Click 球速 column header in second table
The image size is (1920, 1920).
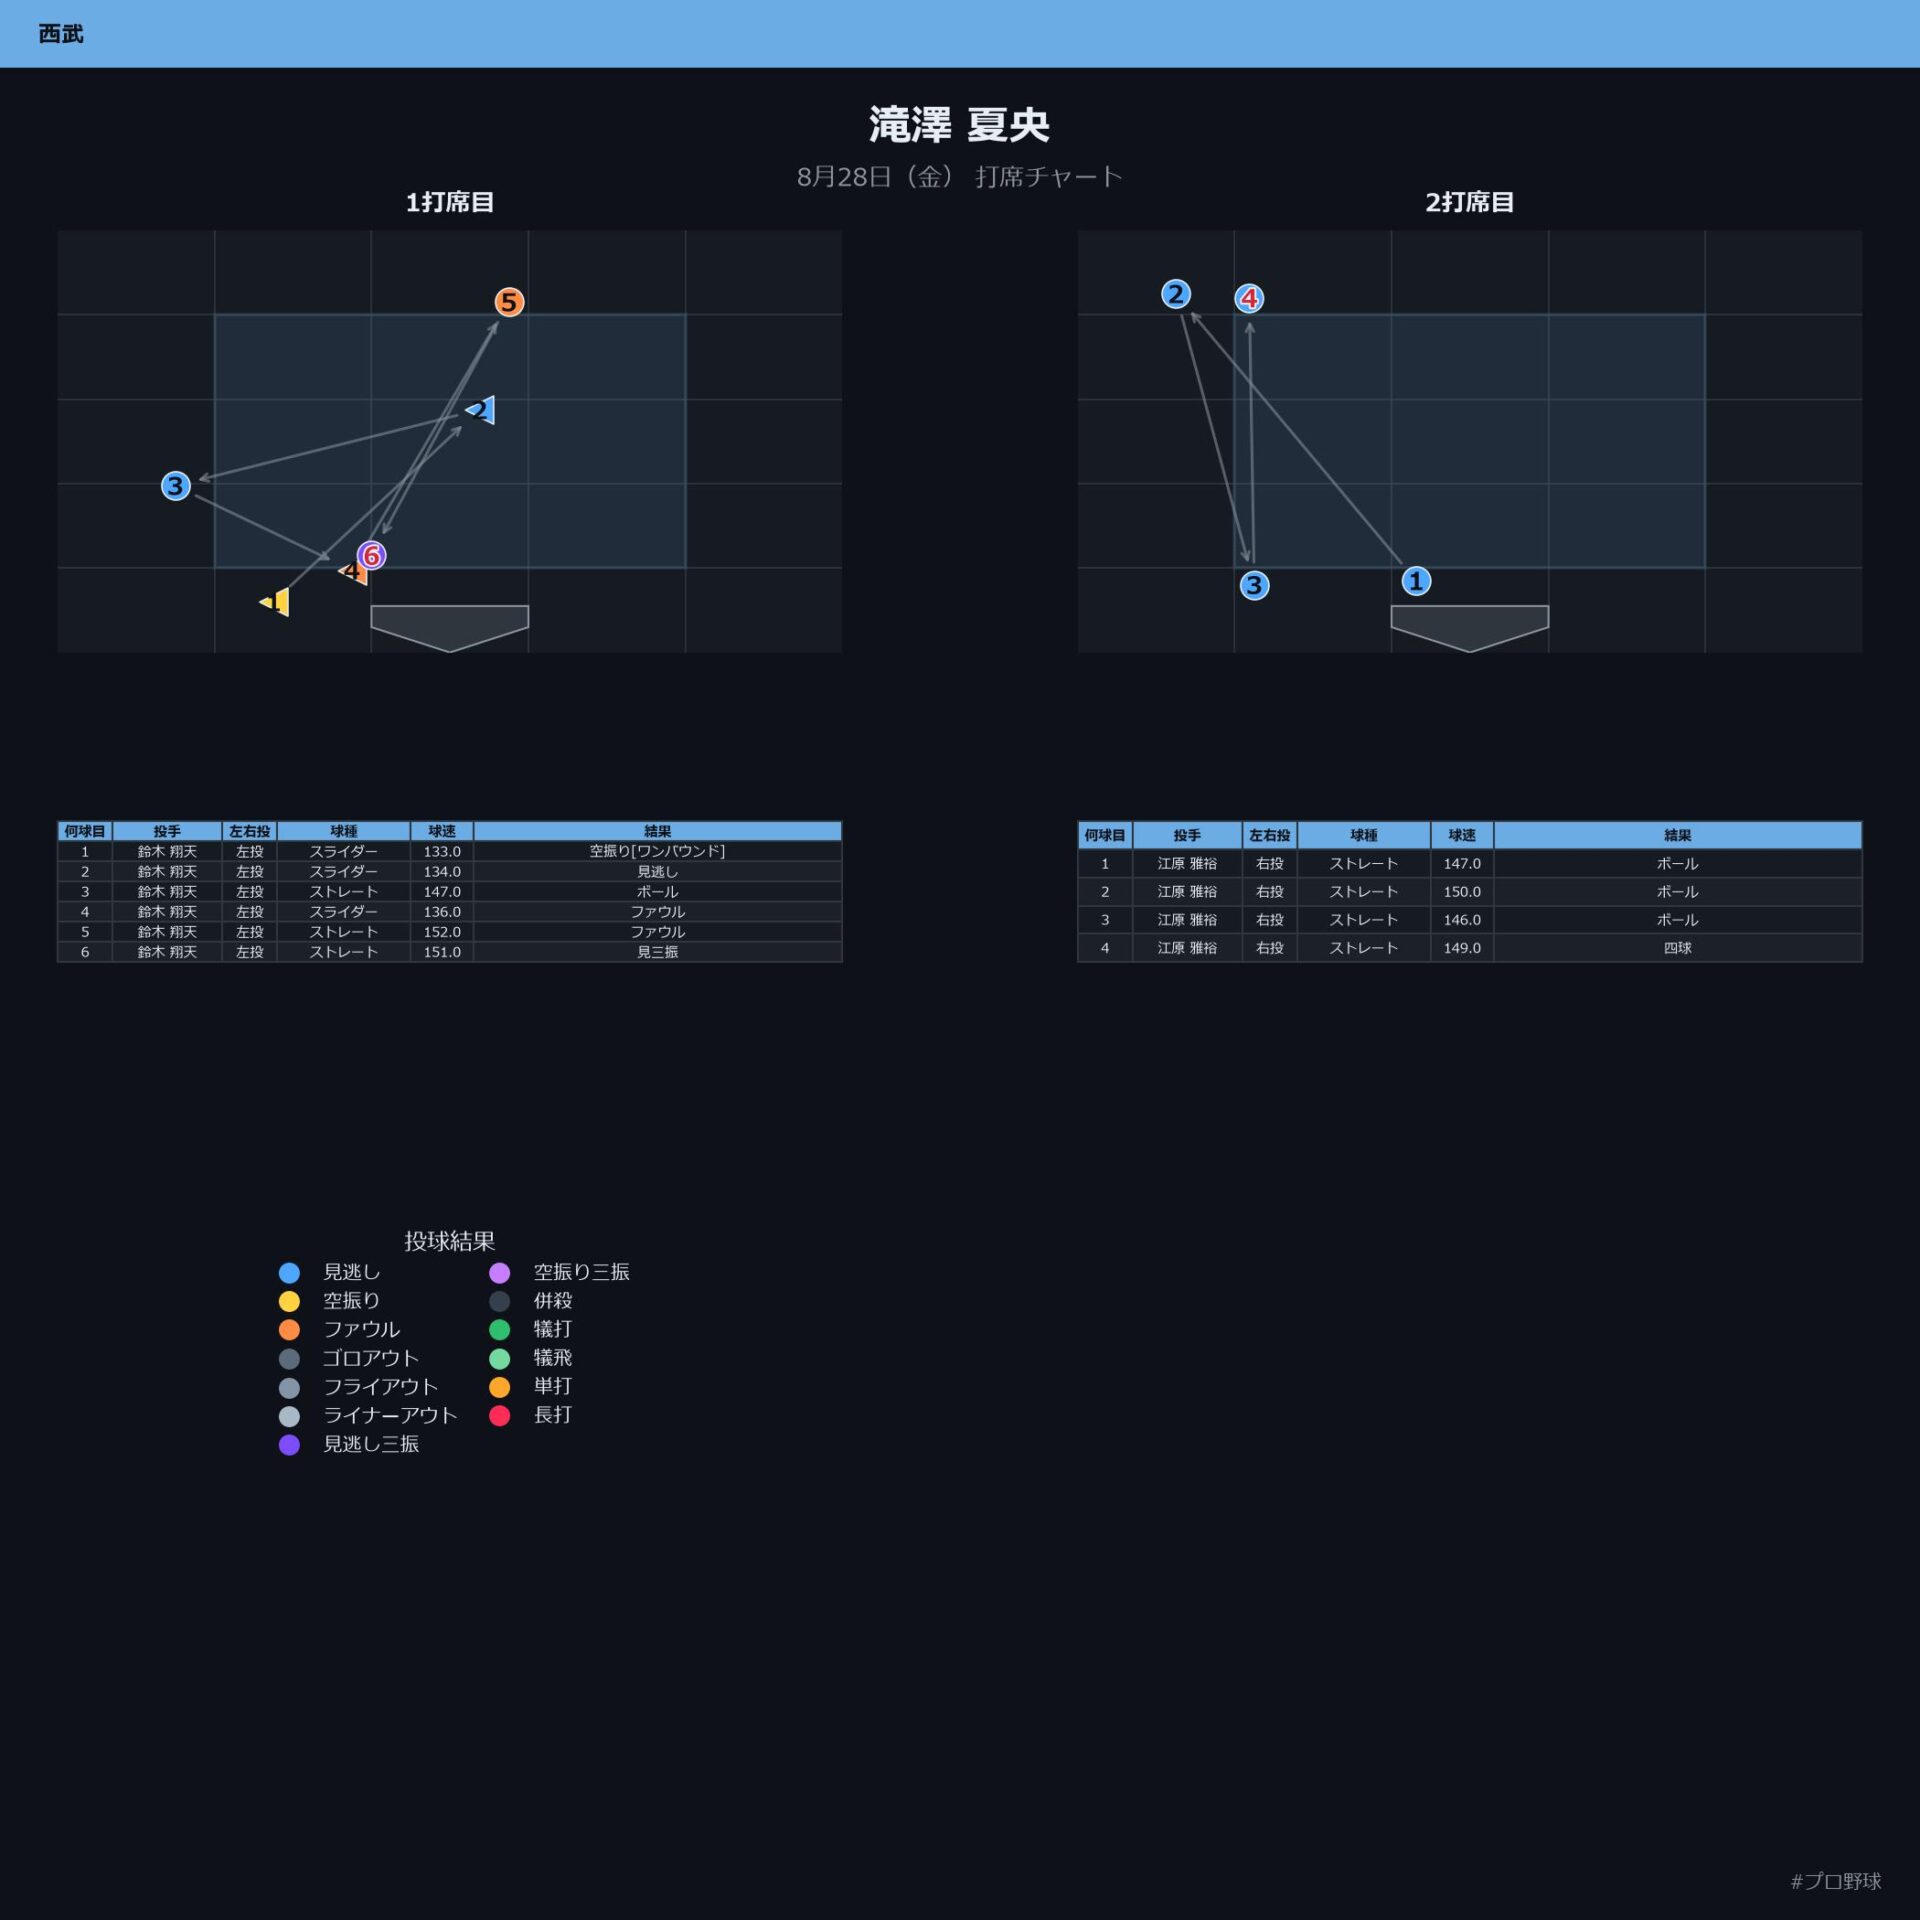point(1462,835)
